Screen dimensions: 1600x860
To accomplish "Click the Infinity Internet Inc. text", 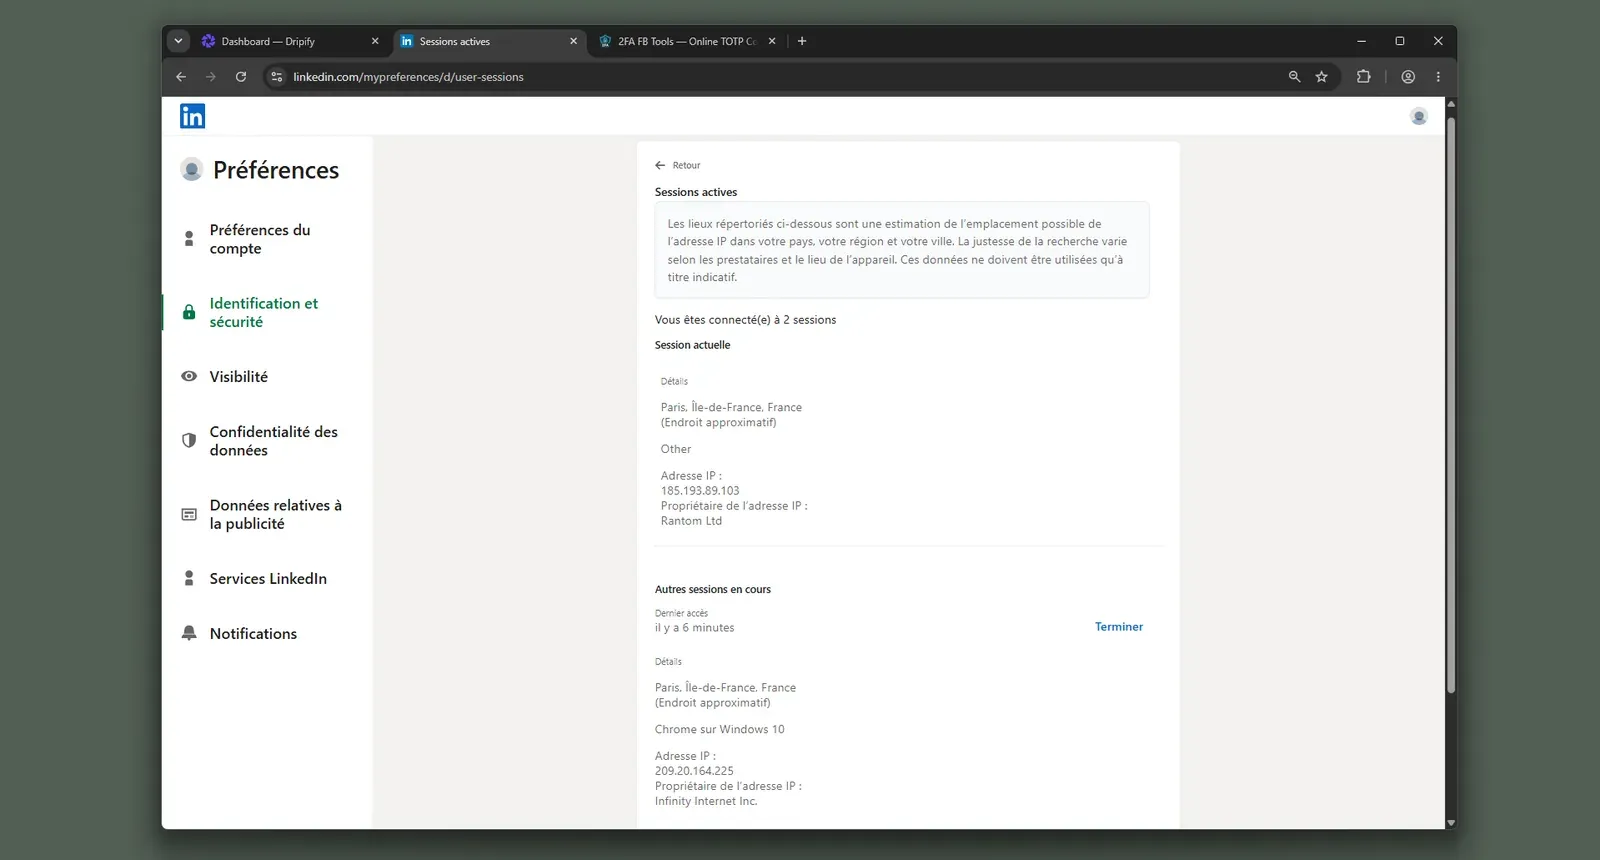I will click(706, 801).
